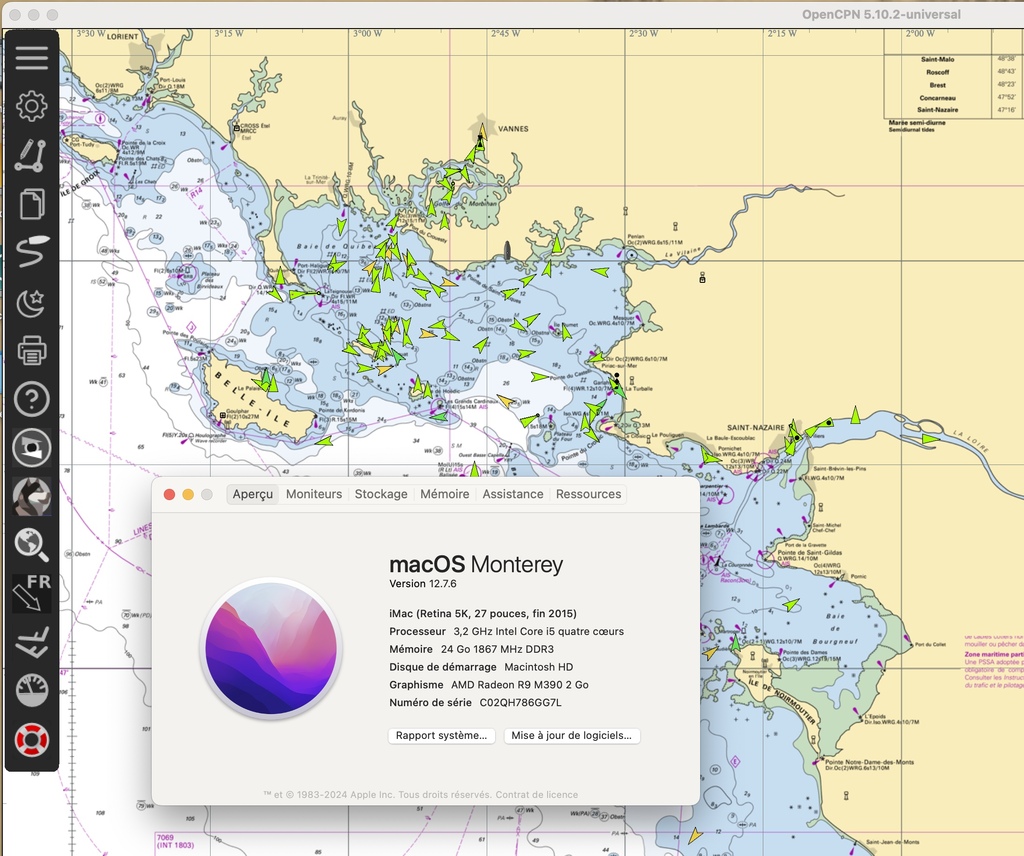
Task: Open the Contrat de licence link
Action: point(537,795)
